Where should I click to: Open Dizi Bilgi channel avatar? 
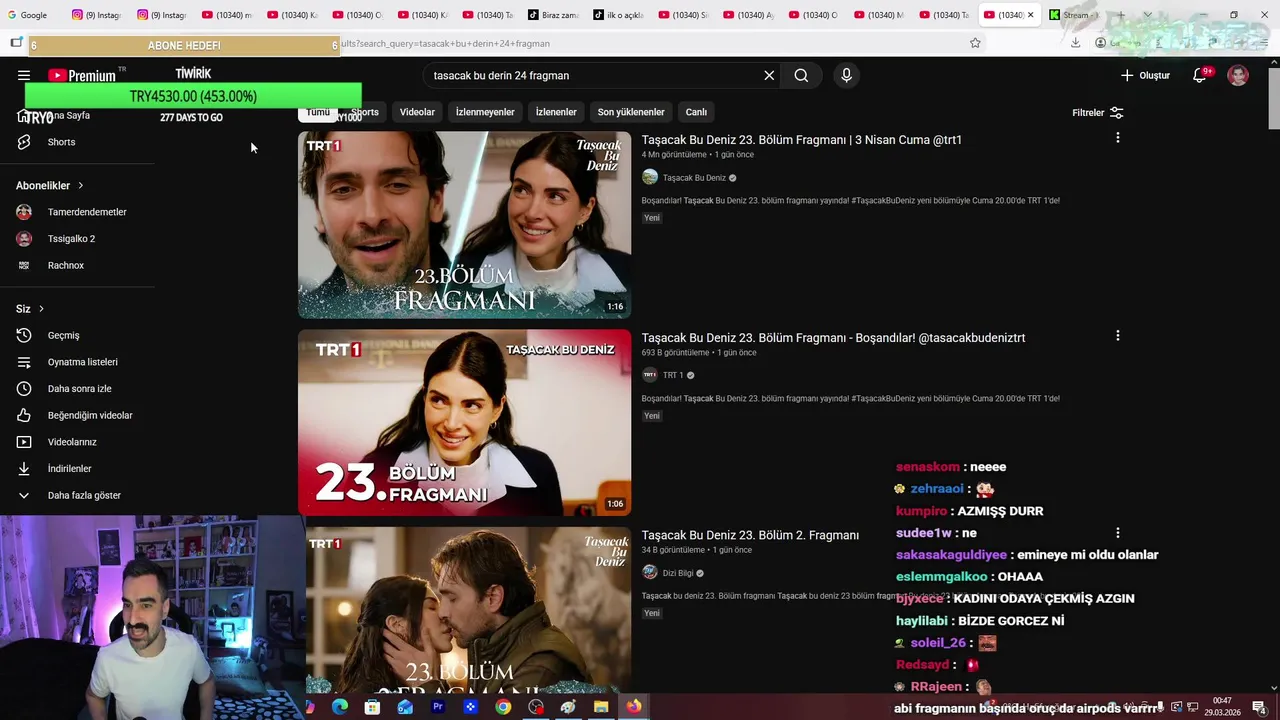pyautogui.click(x=650, y=573)
